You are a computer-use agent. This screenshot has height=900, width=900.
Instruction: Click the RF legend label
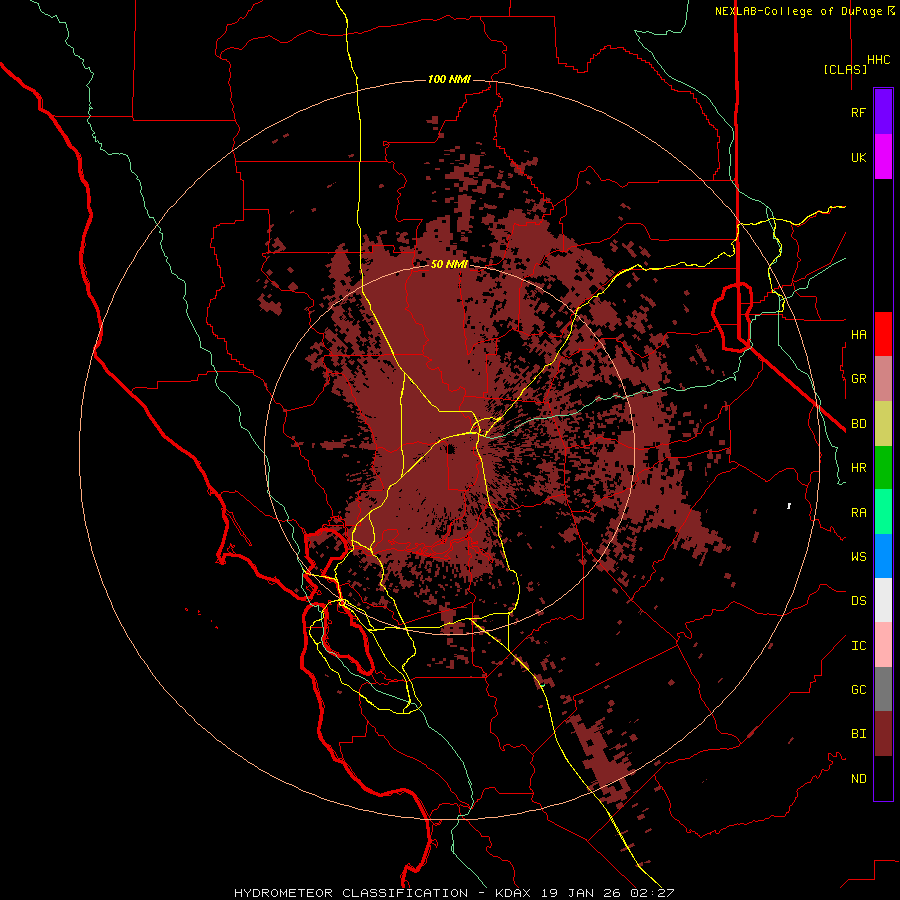pos(858,112)
